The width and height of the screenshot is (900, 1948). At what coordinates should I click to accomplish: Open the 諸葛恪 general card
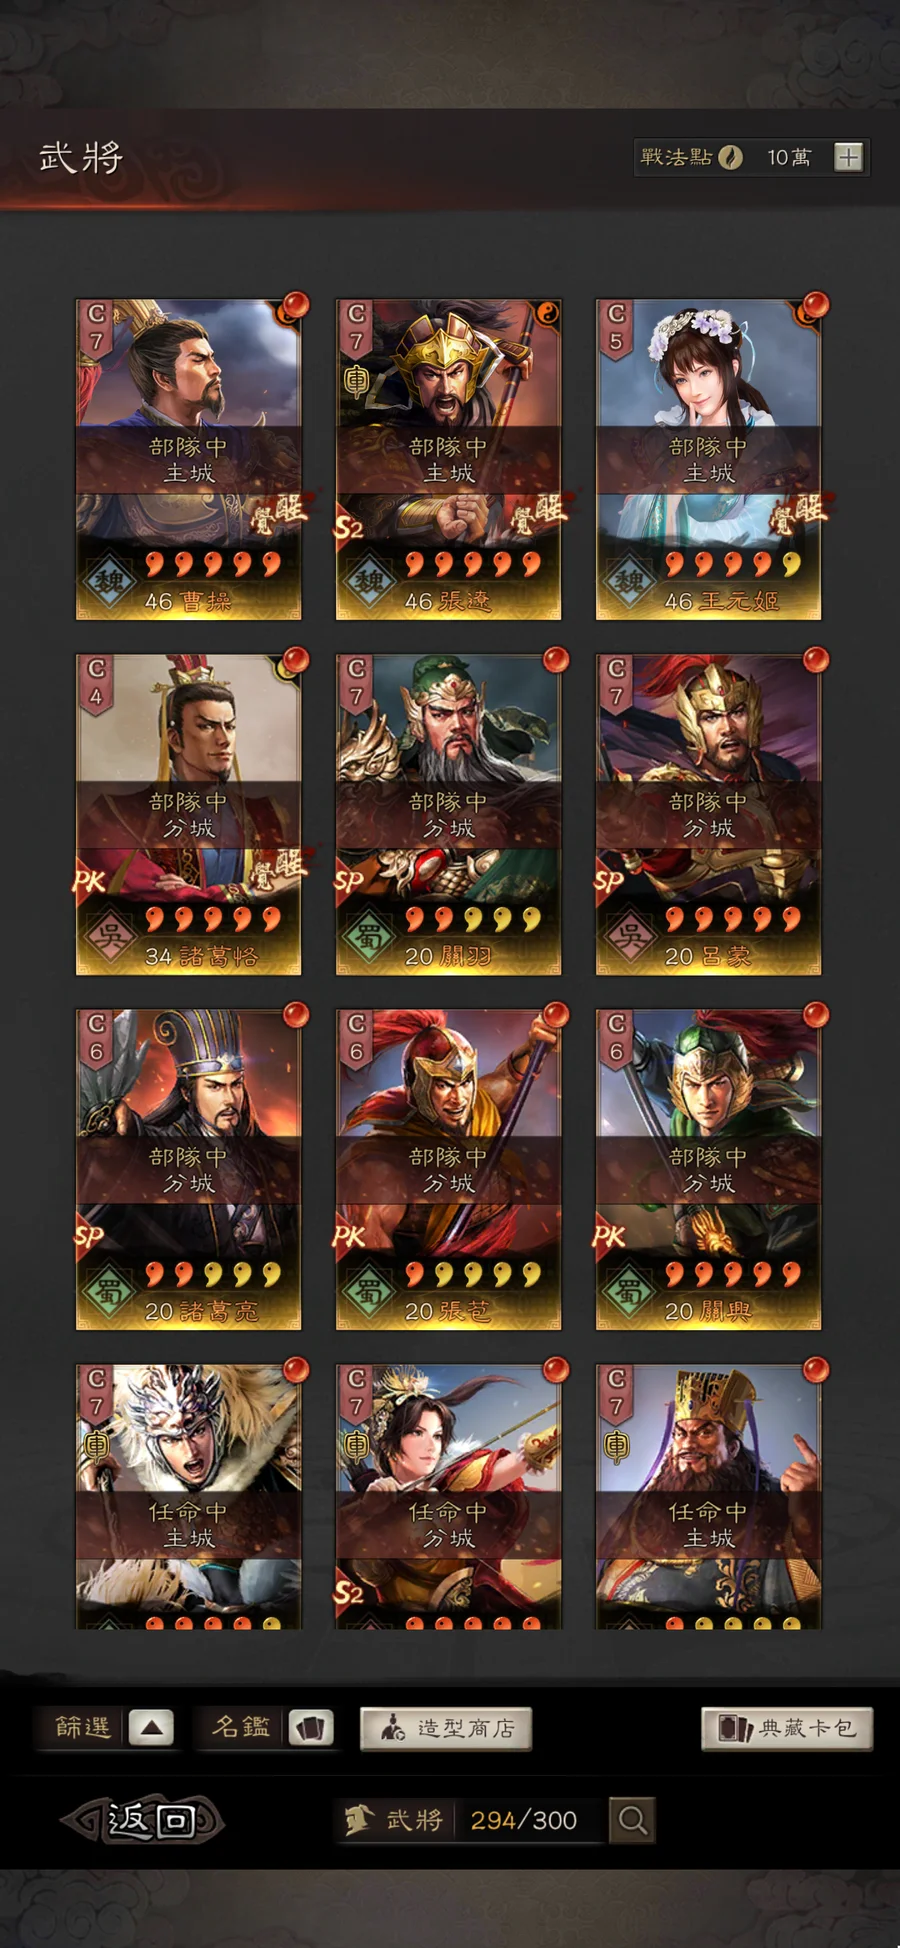[x=188, y=814]
